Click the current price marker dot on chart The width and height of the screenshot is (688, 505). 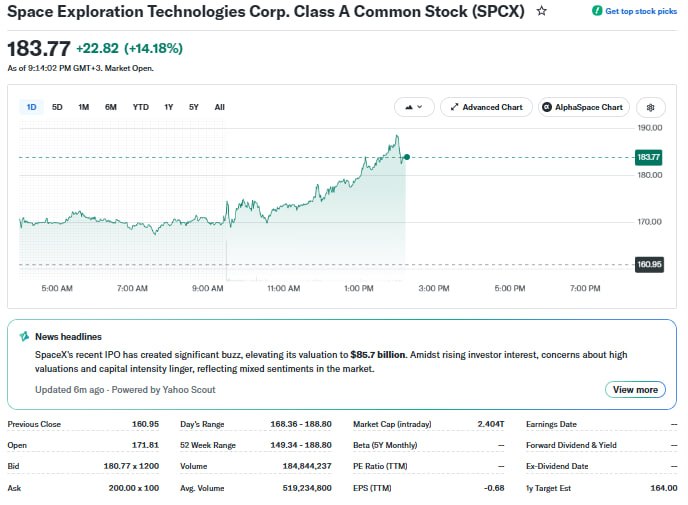tap(407, 157)
